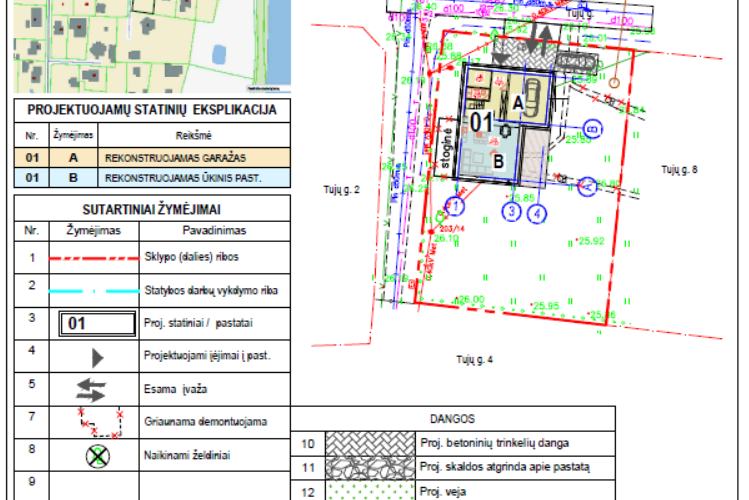Screen dimensions: 749x500
Task: Select 'Statybos darbų vykdymo riba' text
Action: [x=211, y=290]
